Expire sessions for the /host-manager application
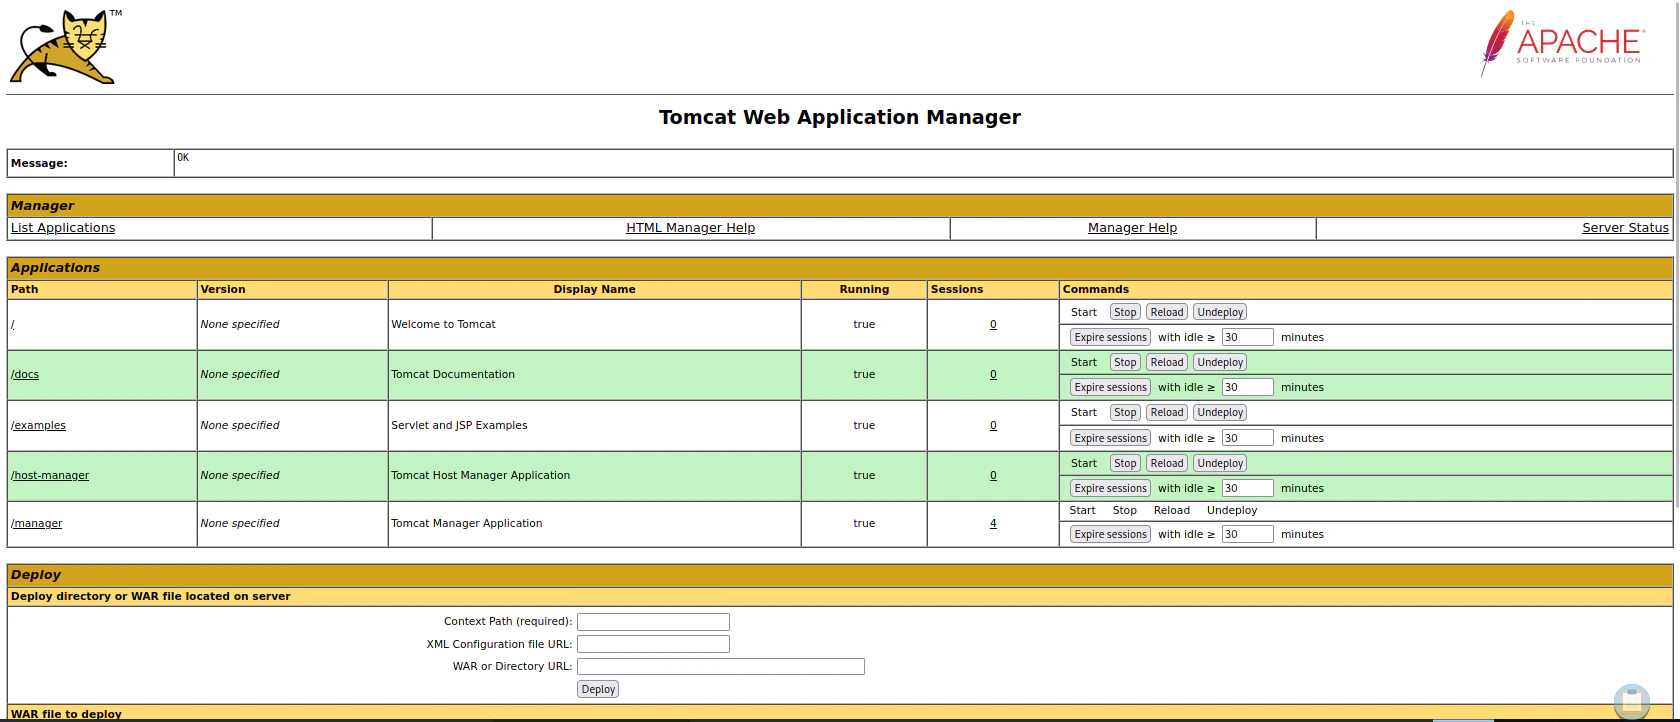 (x=1110, y=488)
